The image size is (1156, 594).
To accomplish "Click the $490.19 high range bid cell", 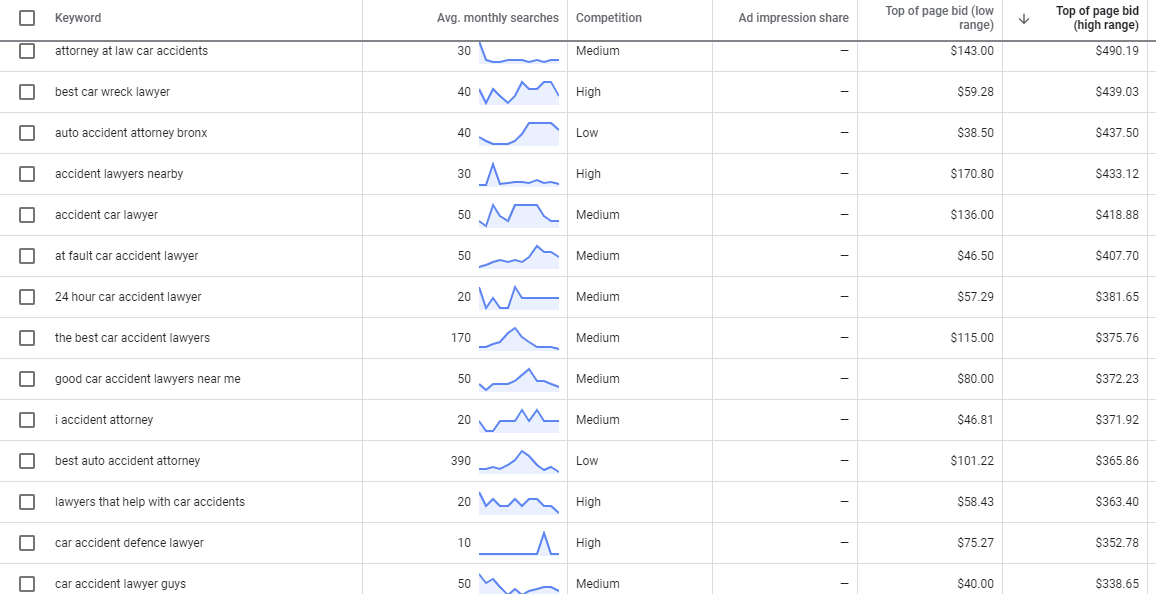I will (1116, 51).
